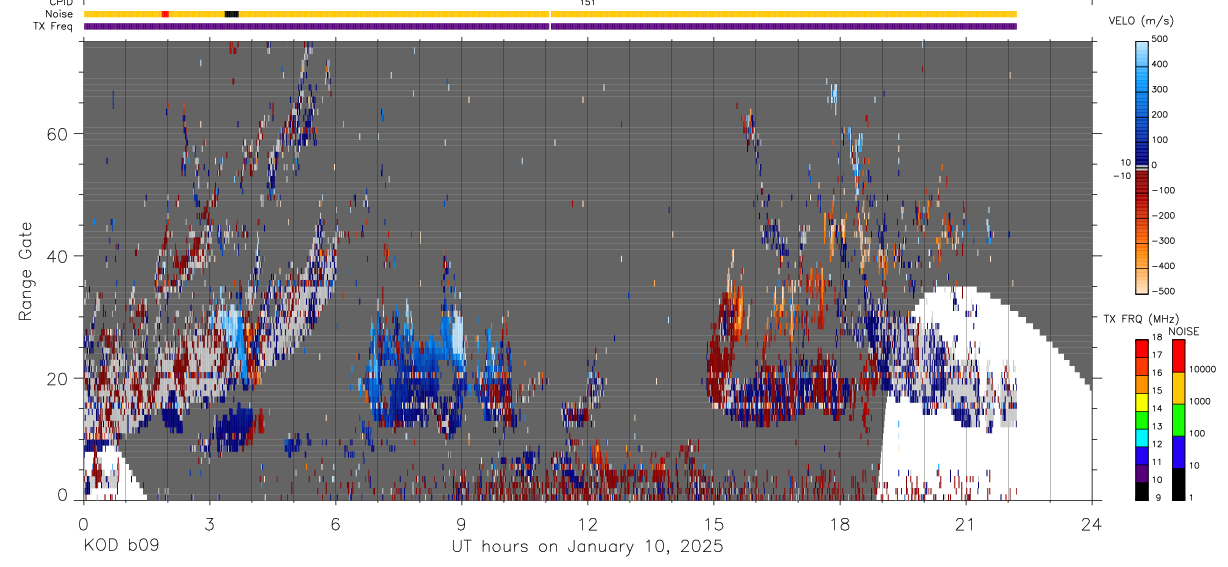Click the cyan swatch in the TX FRQ legend
Viewport: 1228px width, 567px height.
tap(1142, 438)
